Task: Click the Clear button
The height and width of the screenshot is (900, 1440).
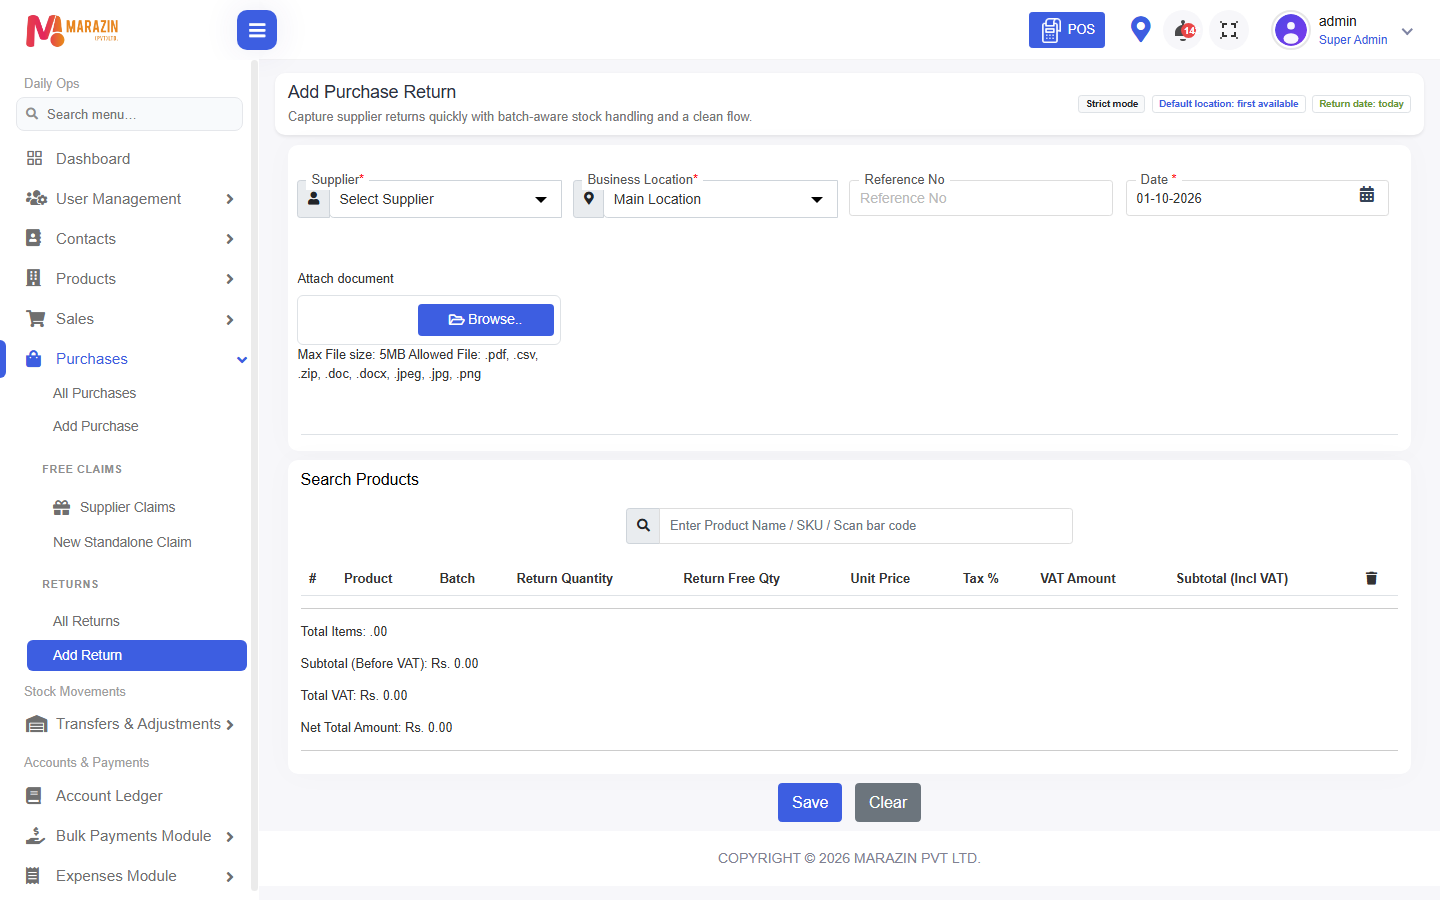Action: click(888, 802)
